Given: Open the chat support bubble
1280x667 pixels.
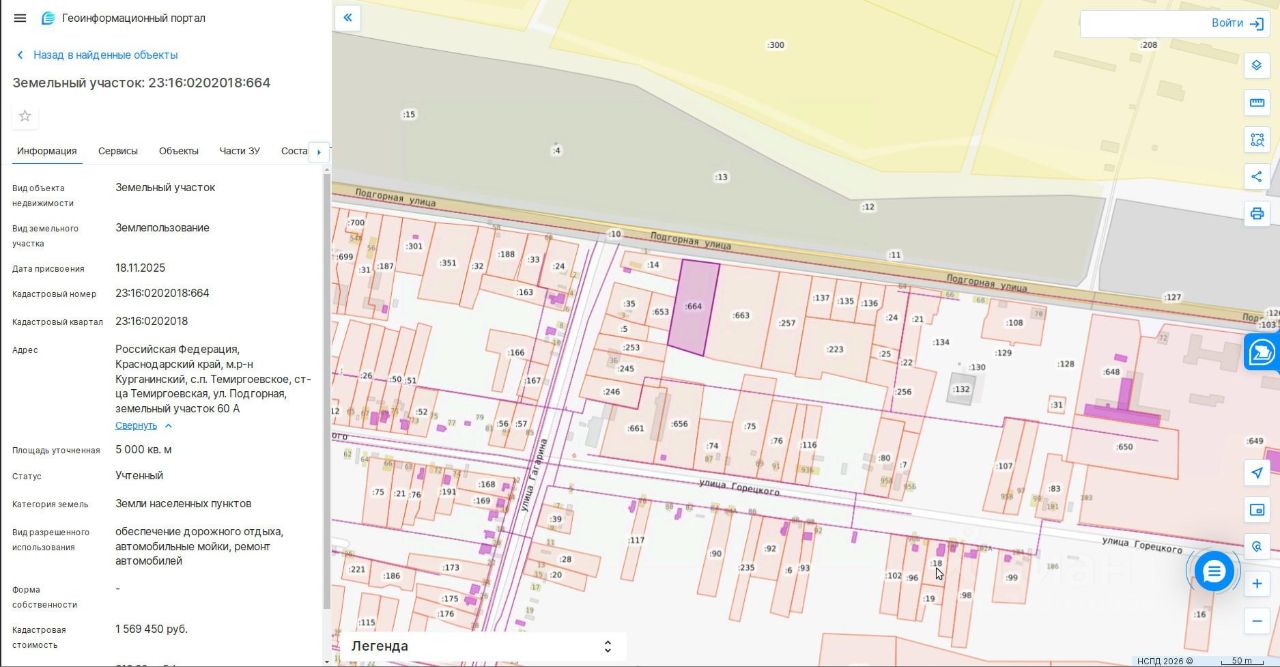Looking at the screenshot, I should pyautogui.click(x=1214, y=571).
